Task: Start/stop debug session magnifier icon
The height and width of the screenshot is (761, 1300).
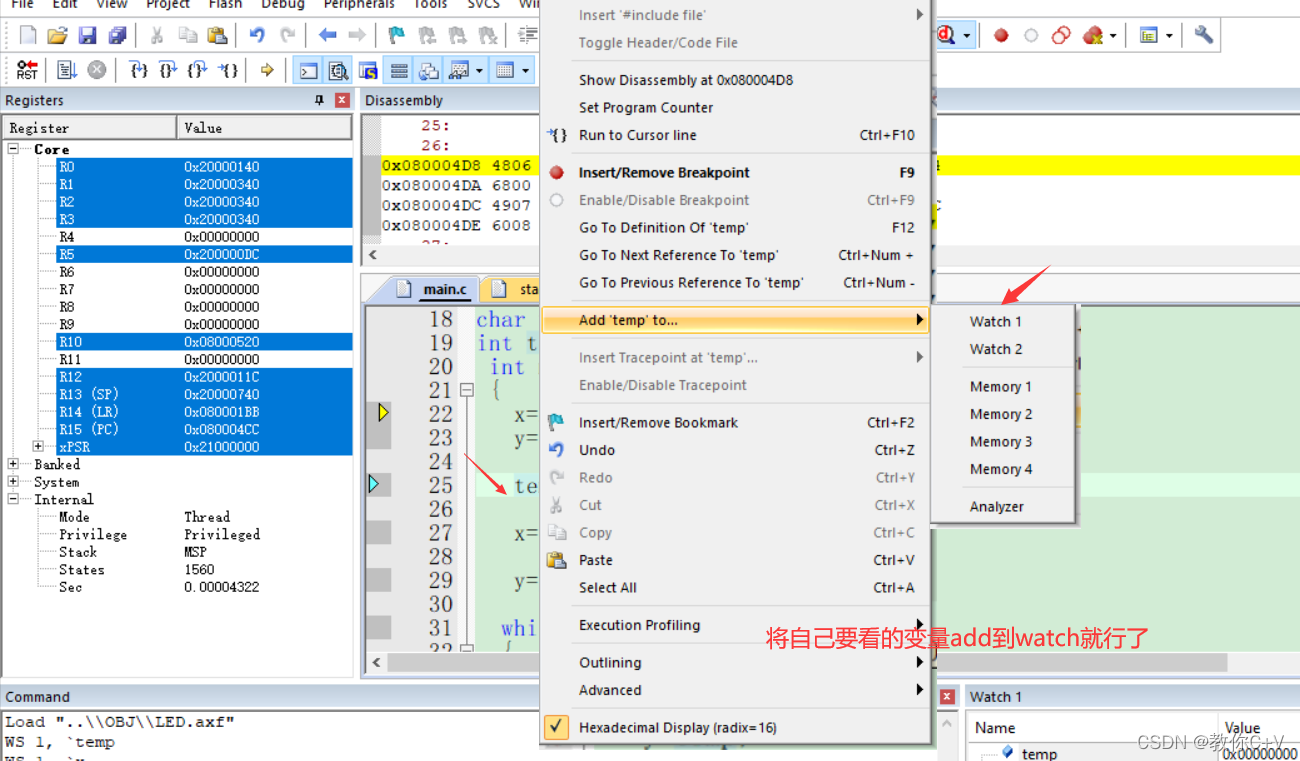Action: pyautogui.click(x=946, y=36)
